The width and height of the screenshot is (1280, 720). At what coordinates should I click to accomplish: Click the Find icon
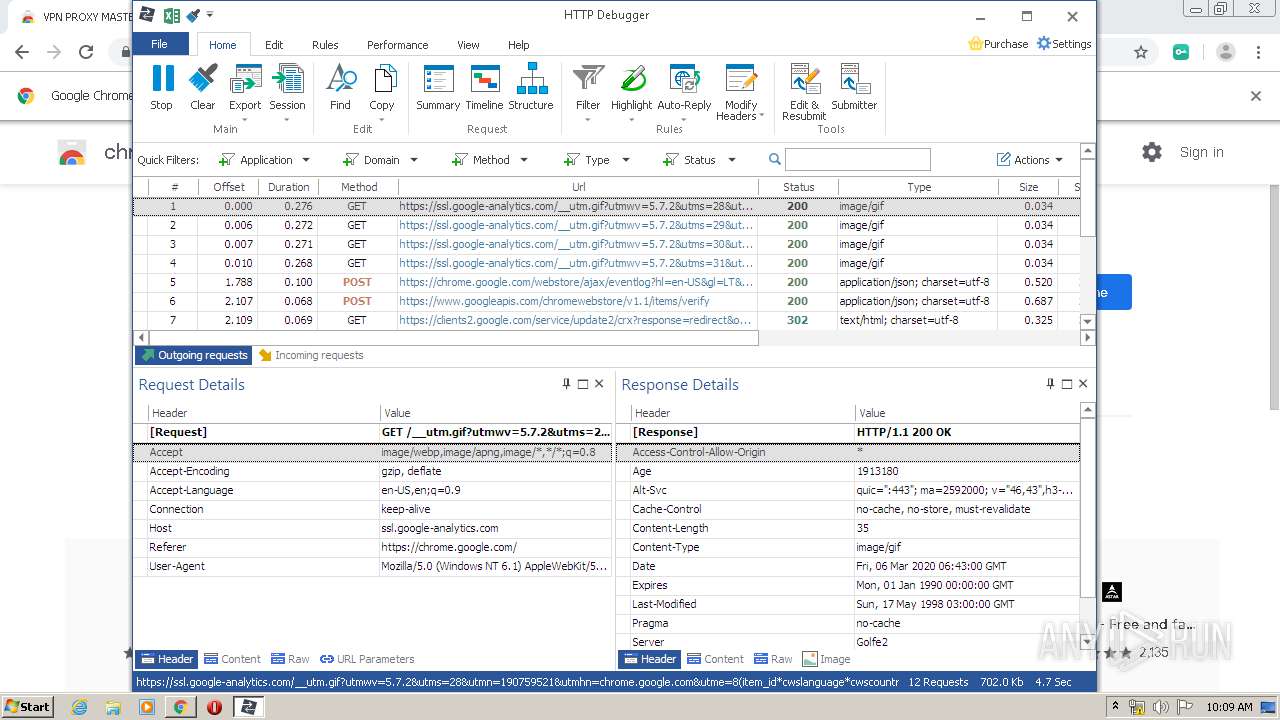(x=340, y=78)
